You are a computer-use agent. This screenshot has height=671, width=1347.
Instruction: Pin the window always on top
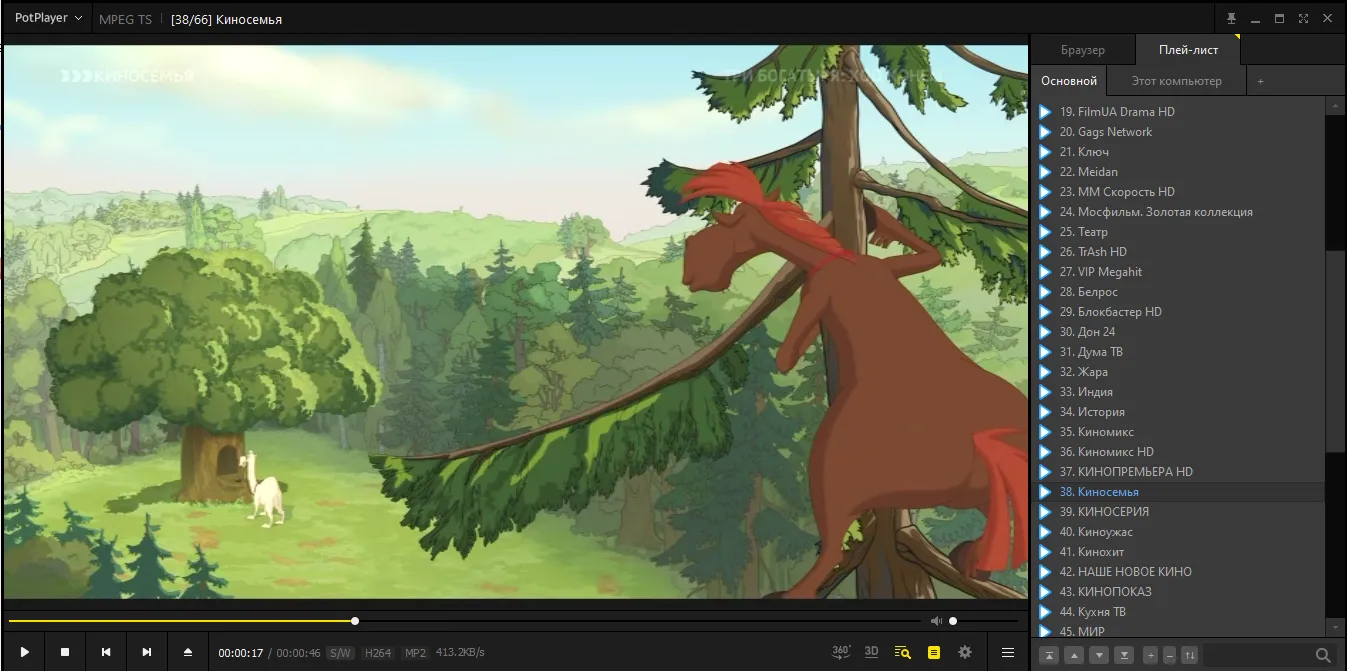coord(1231,18)
